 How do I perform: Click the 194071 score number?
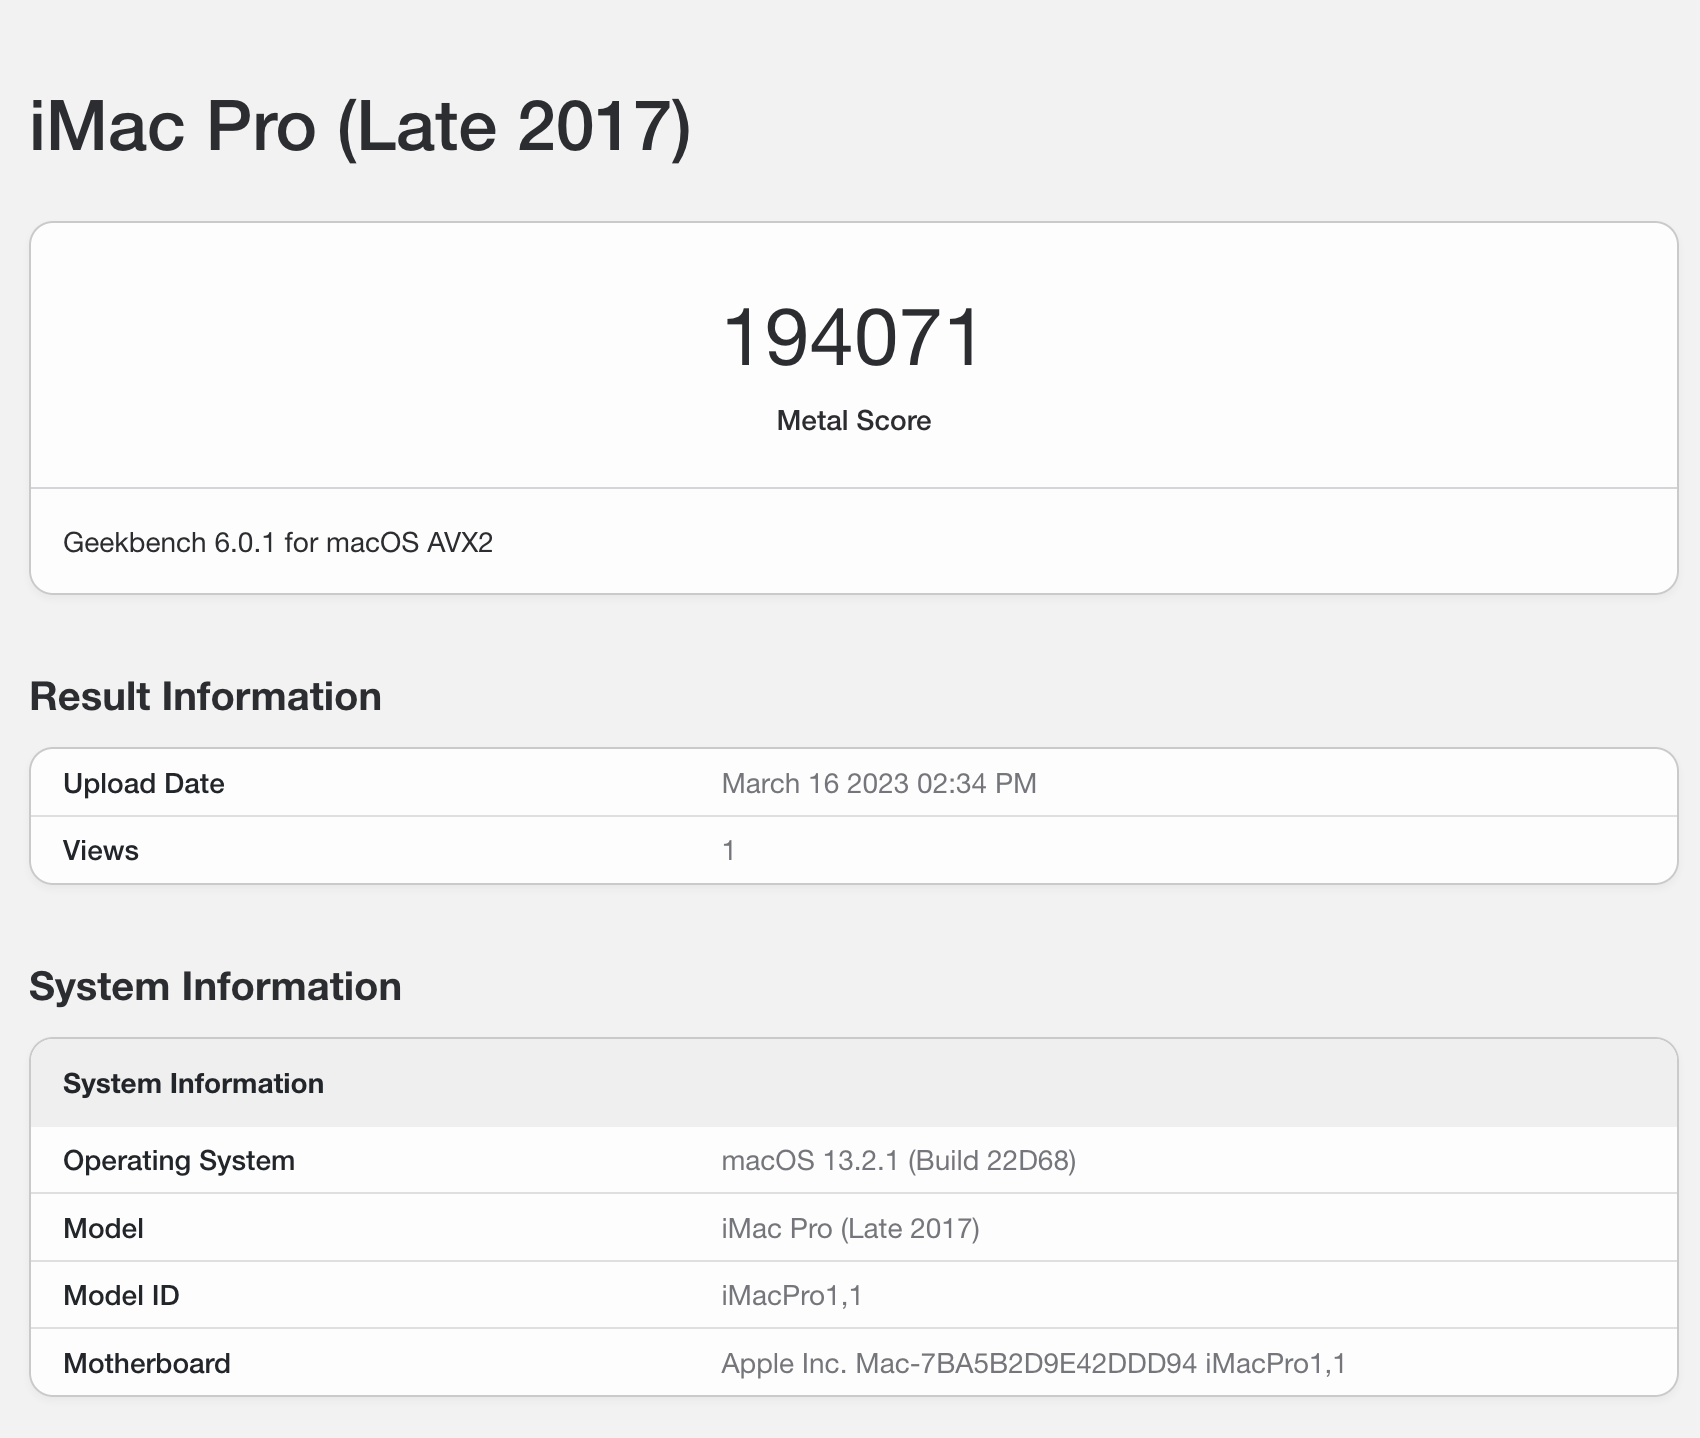click(853, 338)
